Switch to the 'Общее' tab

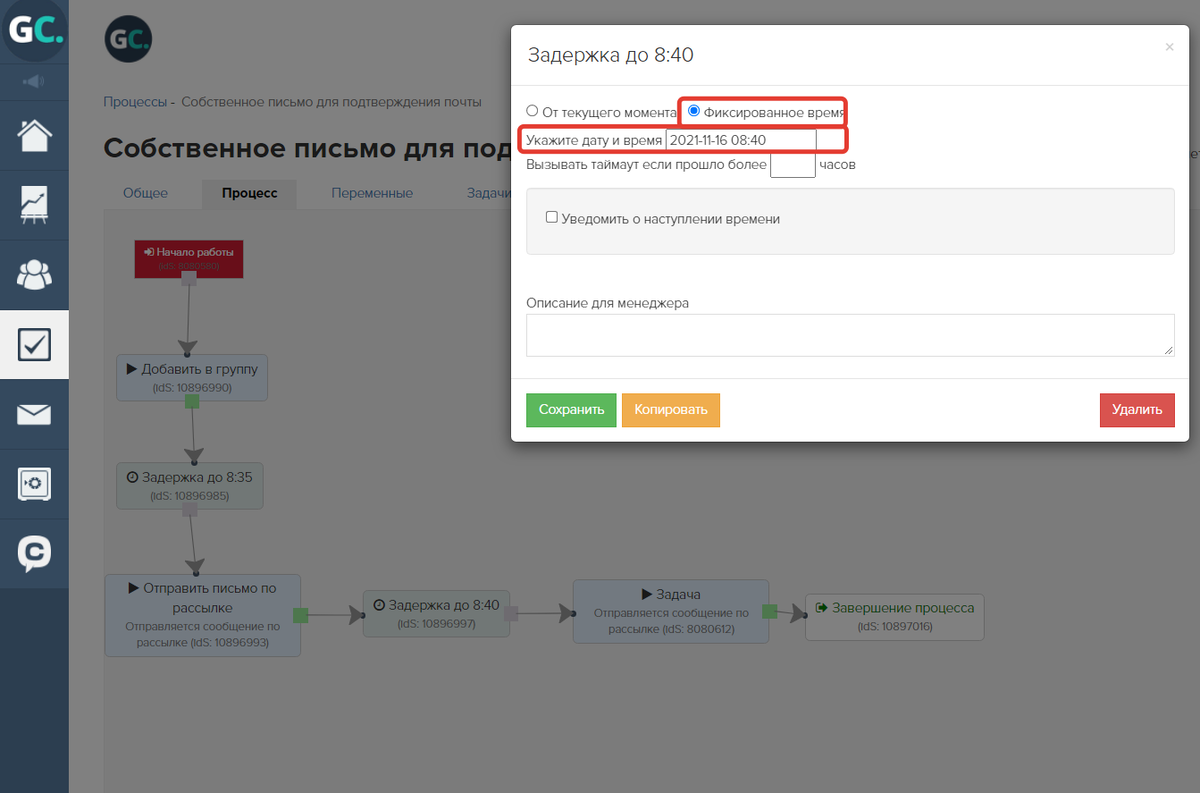pyautogui.click(x=145, y=193)
